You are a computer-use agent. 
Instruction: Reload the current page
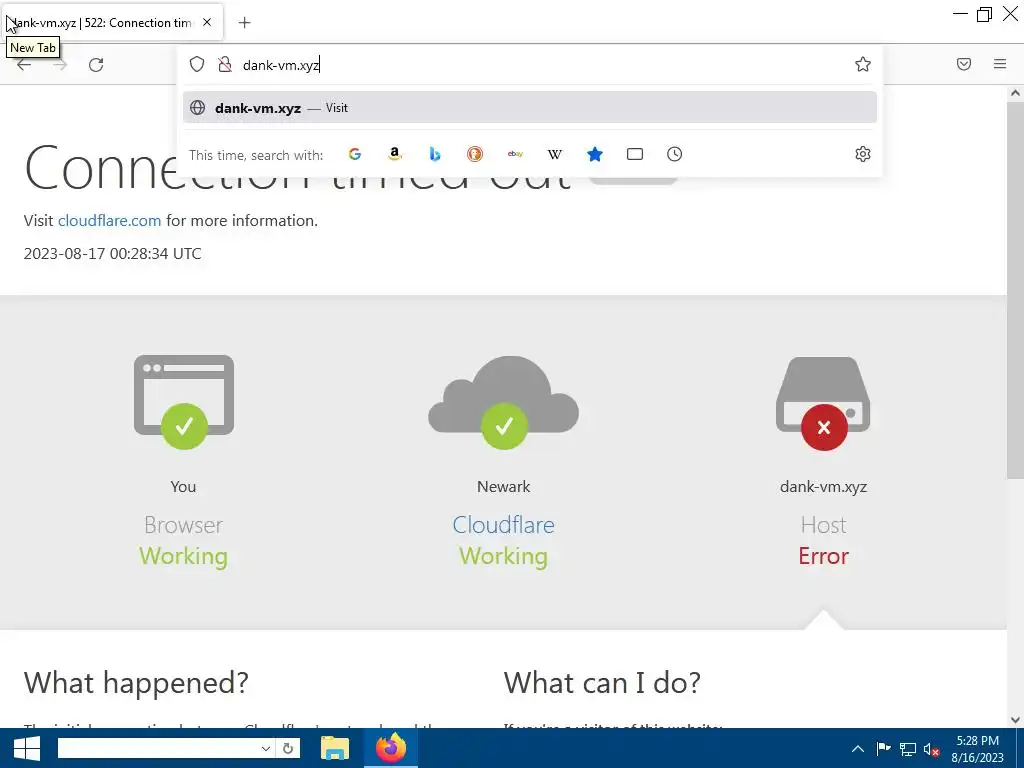pos(96,64)
